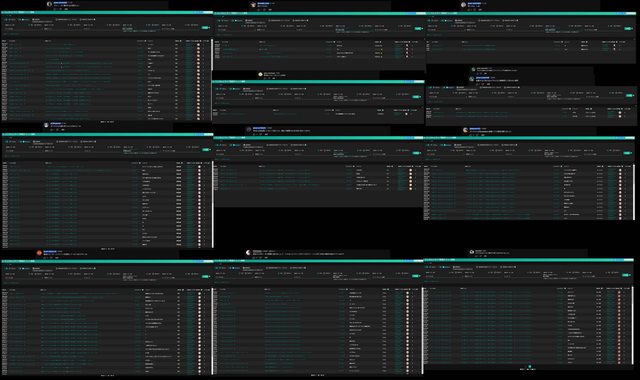Open the poster avatar above the top-middle panel
The height and width of the screenshot is (380, 640).
tap(253, 5)
